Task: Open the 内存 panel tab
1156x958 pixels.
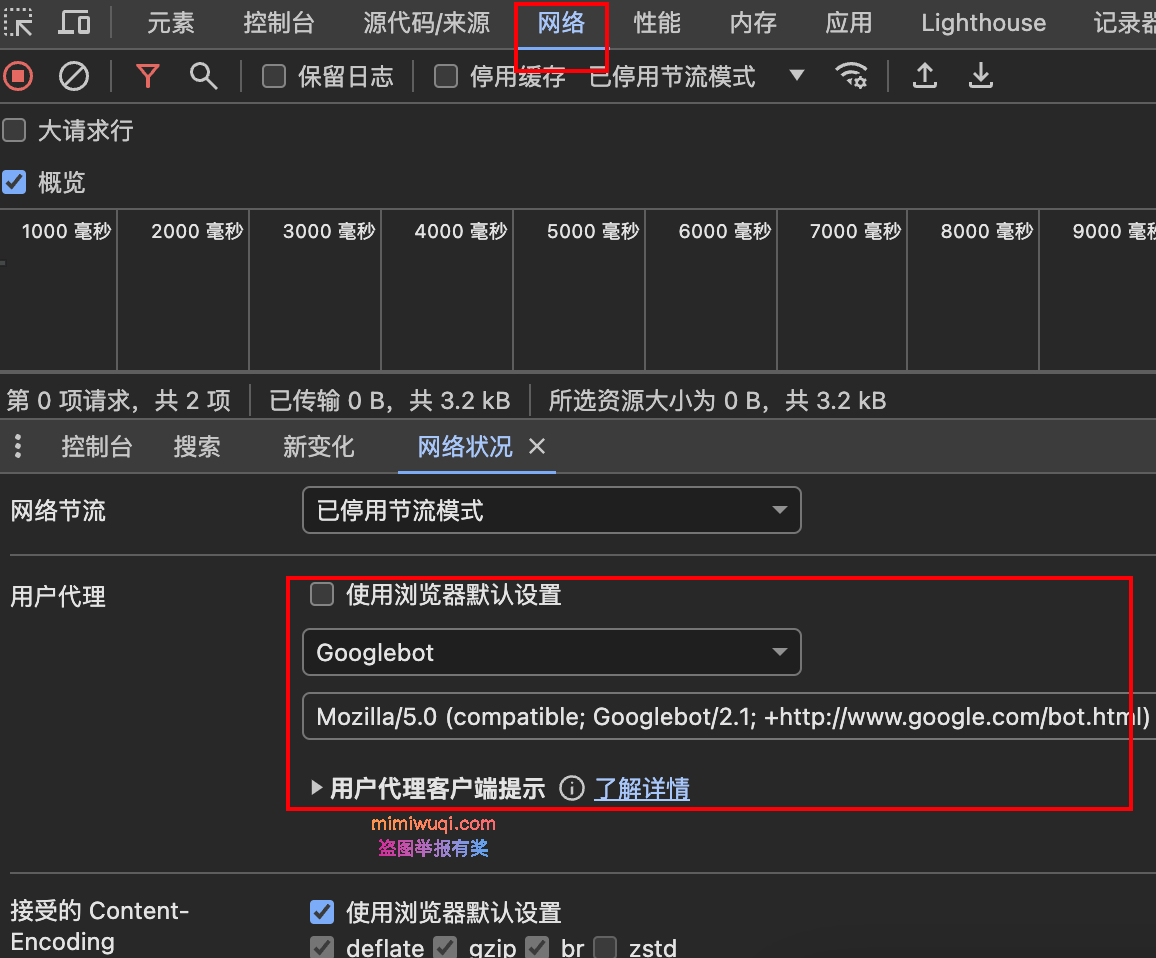Action: click(x=753, y=23)
